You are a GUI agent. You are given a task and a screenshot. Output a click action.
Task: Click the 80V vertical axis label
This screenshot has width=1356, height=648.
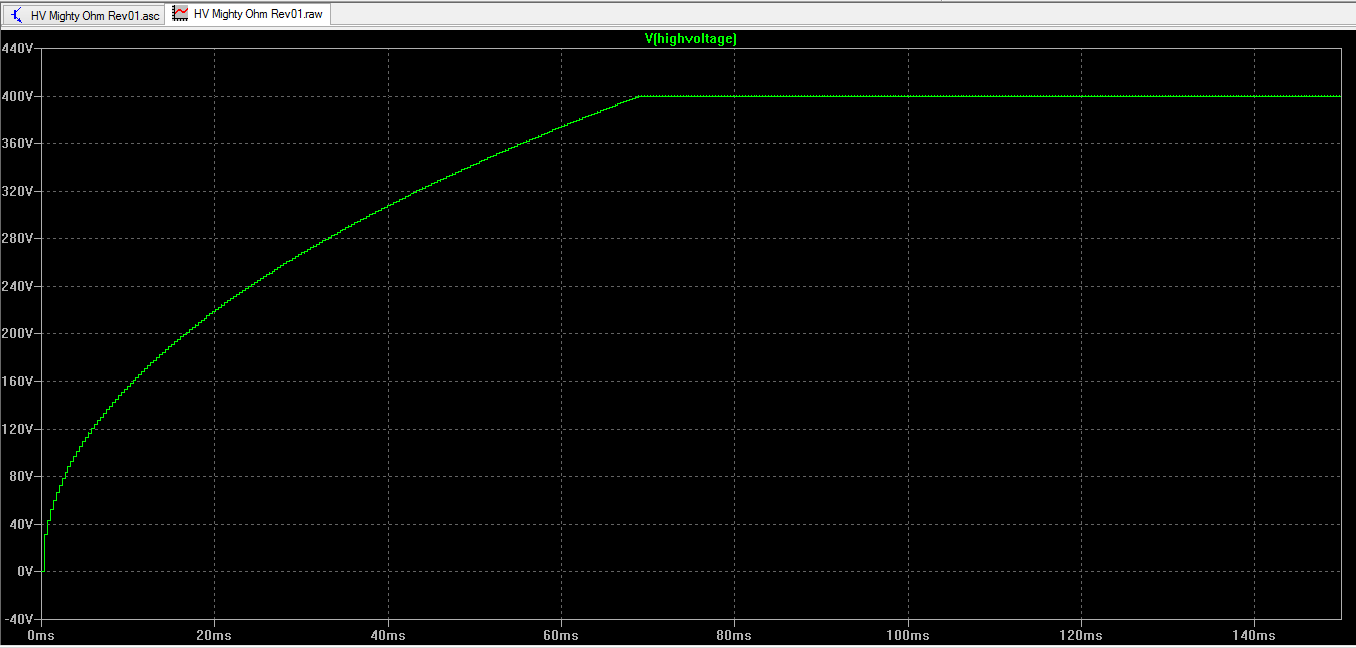(x=22, y=476)
